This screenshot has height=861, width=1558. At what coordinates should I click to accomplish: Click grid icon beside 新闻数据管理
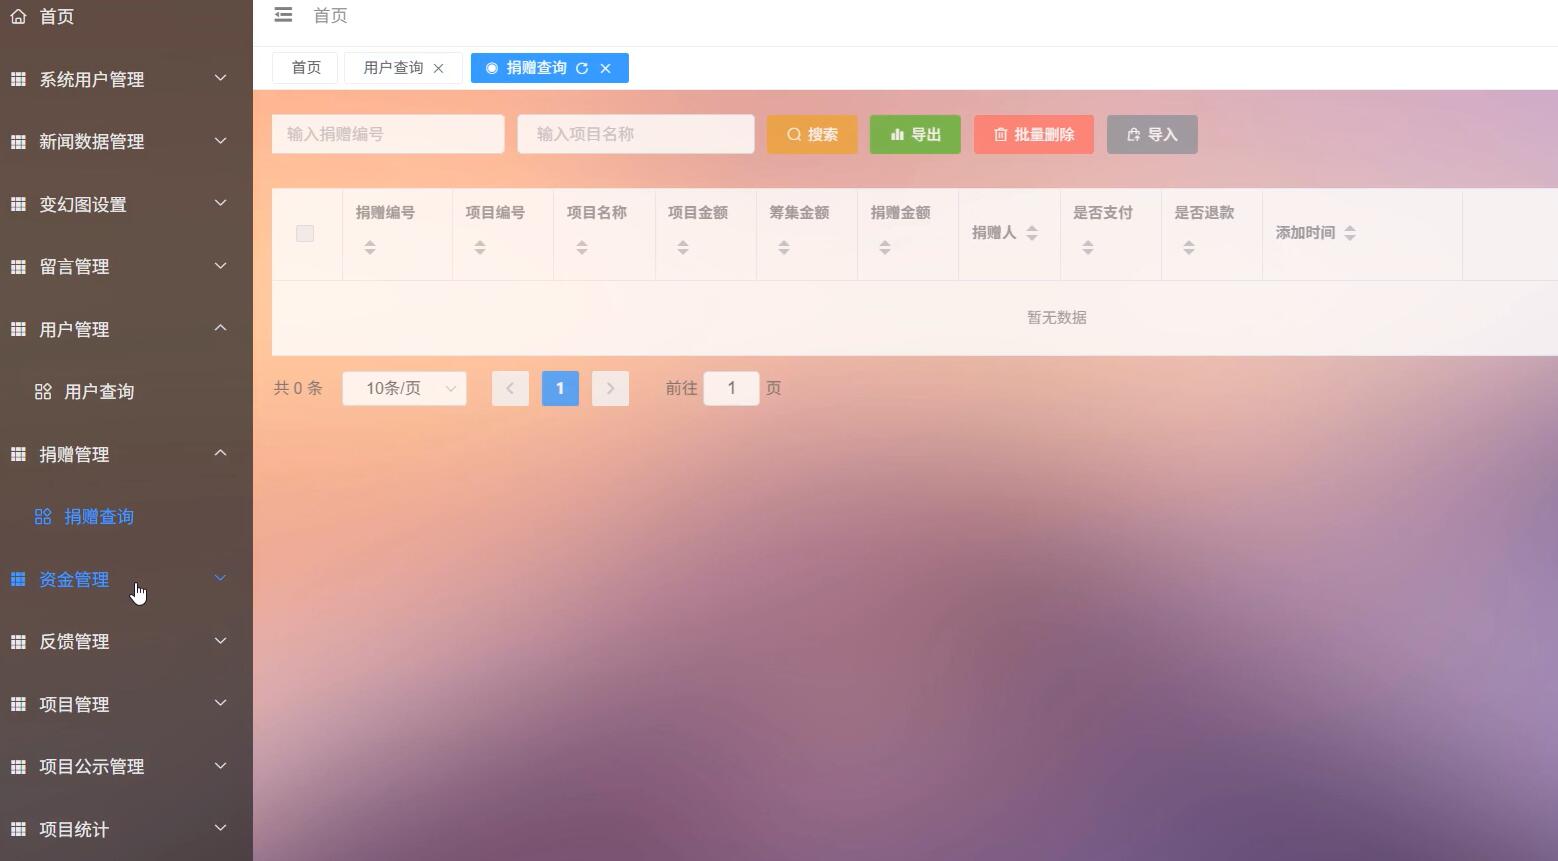18,142
